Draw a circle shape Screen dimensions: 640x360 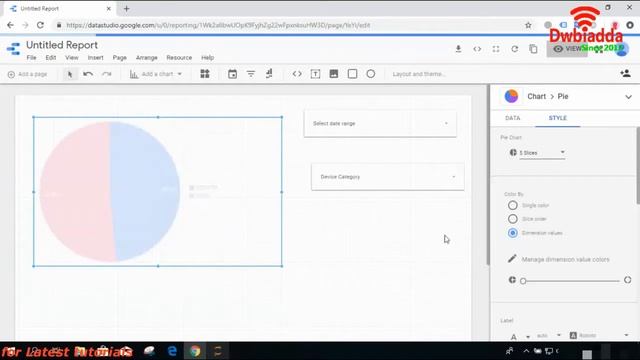[x=371, y=74]
